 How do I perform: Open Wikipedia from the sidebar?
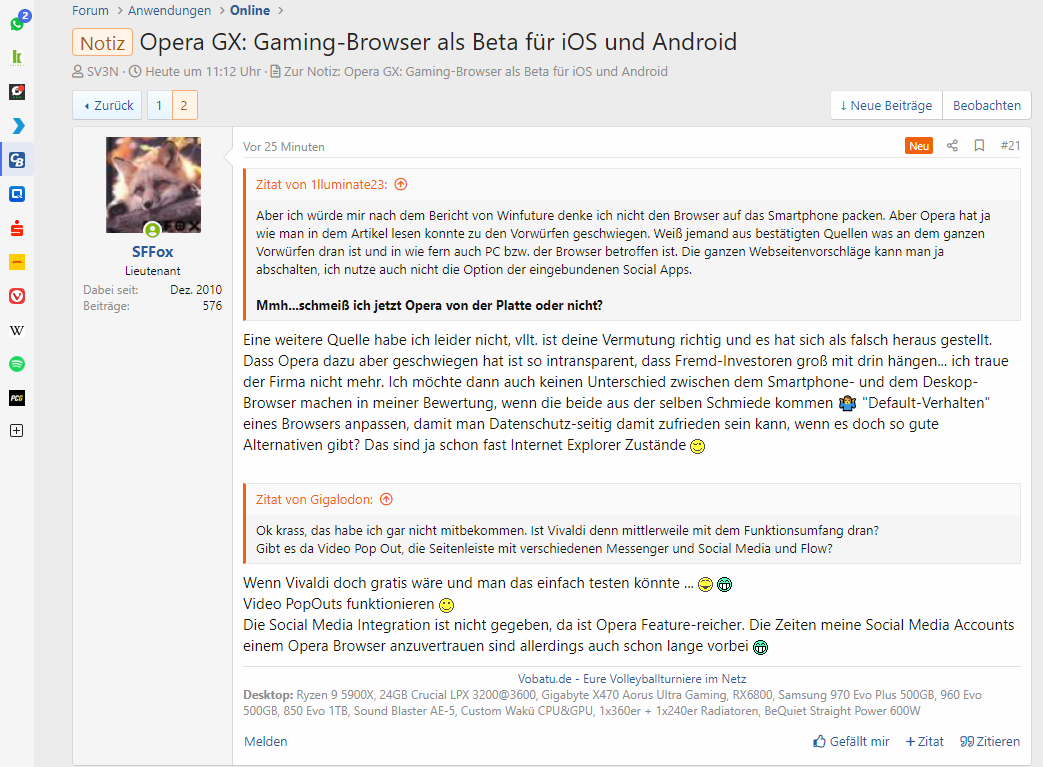(x=17, y=330)
